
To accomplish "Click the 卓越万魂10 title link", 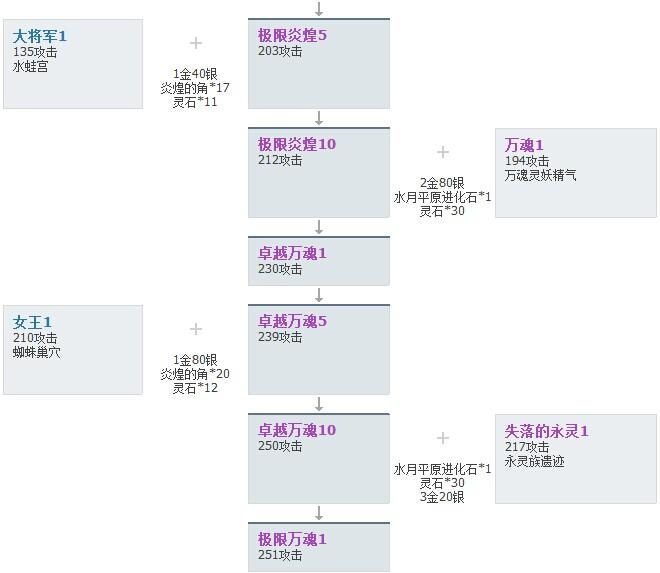I will [x=297, y=430].
